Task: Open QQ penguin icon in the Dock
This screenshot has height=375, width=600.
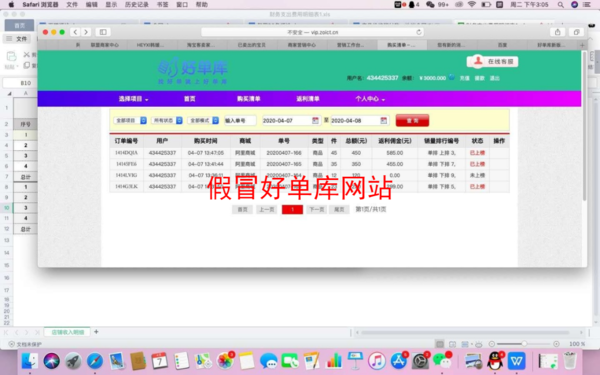Action: point(495,361)
